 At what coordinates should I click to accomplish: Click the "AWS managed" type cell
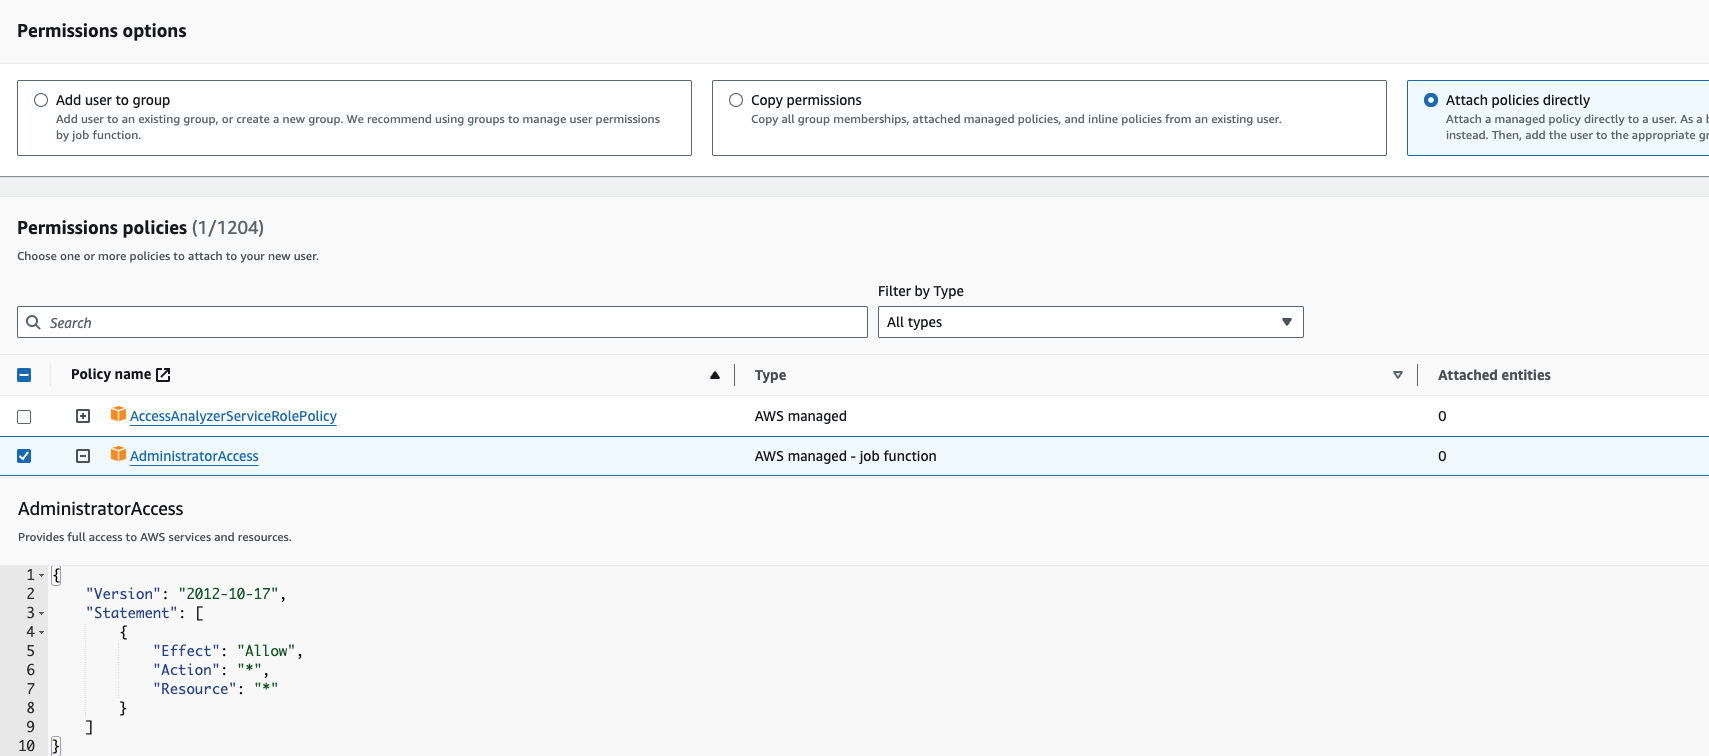(800, 416)
